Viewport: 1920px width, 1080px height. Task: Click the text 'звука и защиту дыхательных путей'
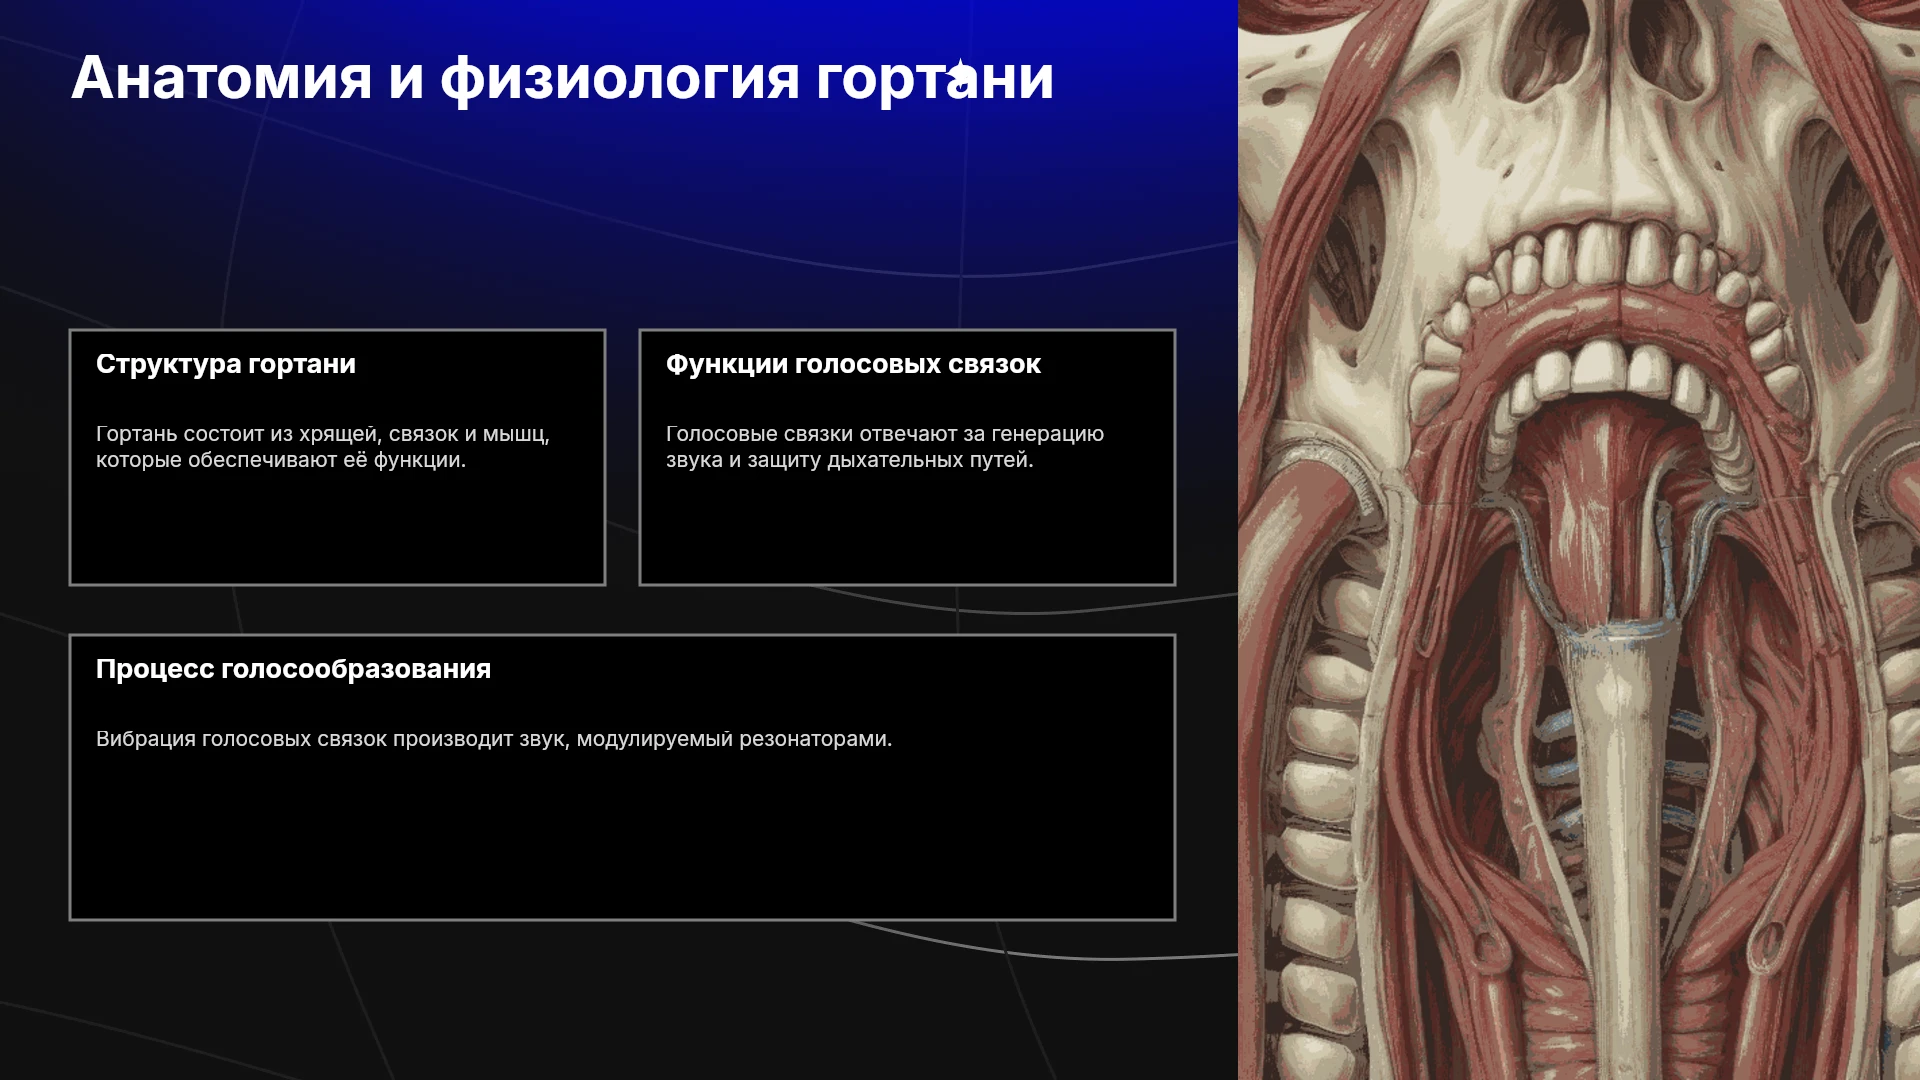(850, 460)
